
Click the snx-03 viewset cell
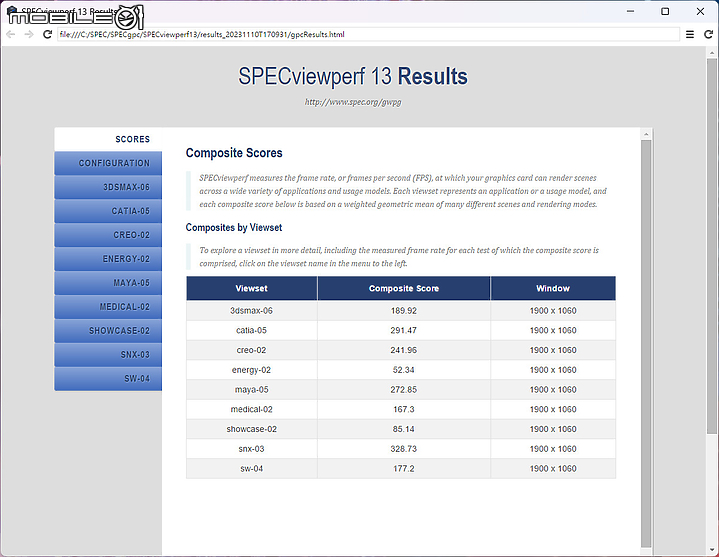pyautogui.click(x=251, y=448)
